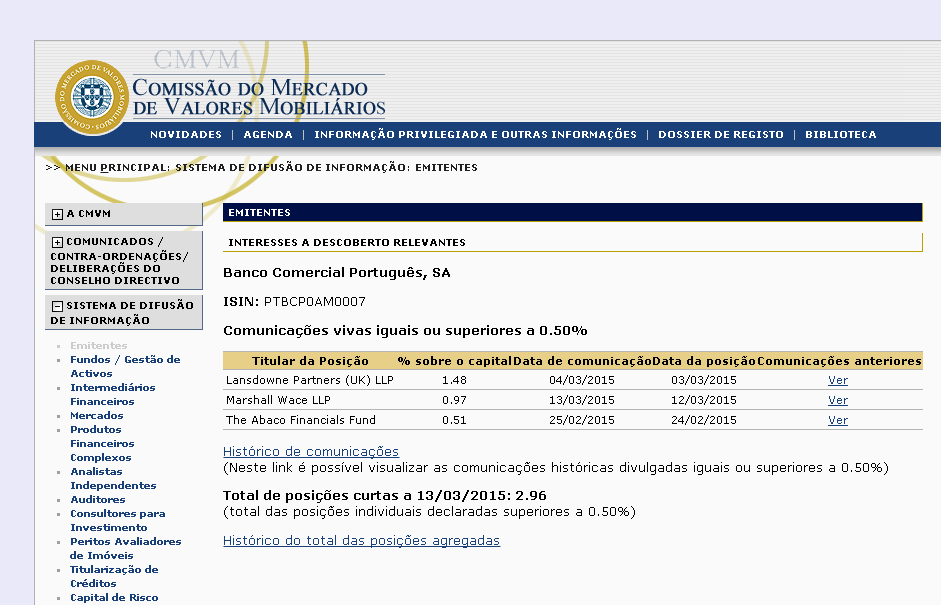Click Ver for The Abaco Financials Fund

(x=838, y=420)
